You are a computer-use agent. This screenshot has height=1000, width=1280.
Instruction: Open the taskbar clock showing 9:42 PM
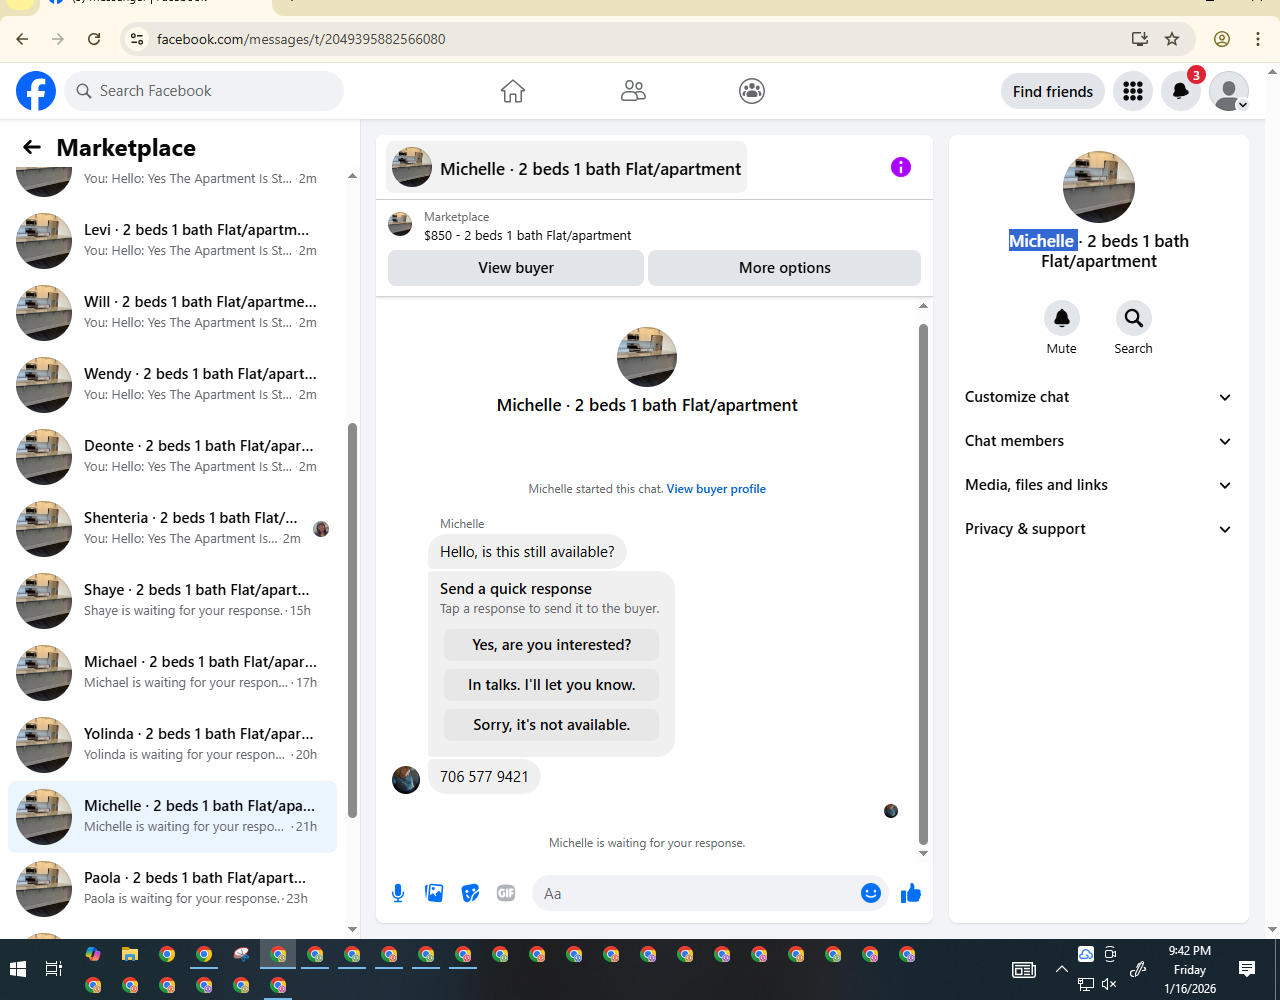click(1189, 969)
